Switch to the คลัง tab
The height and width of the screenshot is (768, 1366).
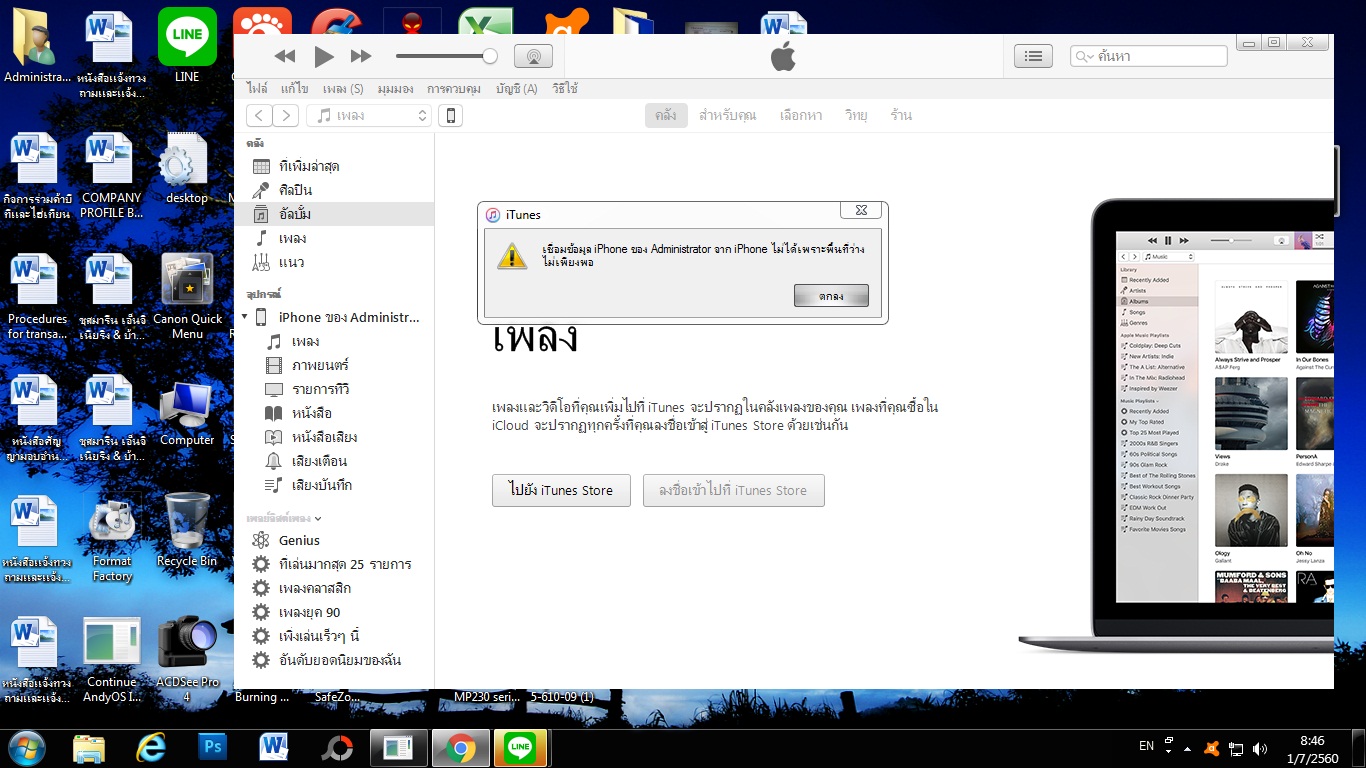click(666, 115)
